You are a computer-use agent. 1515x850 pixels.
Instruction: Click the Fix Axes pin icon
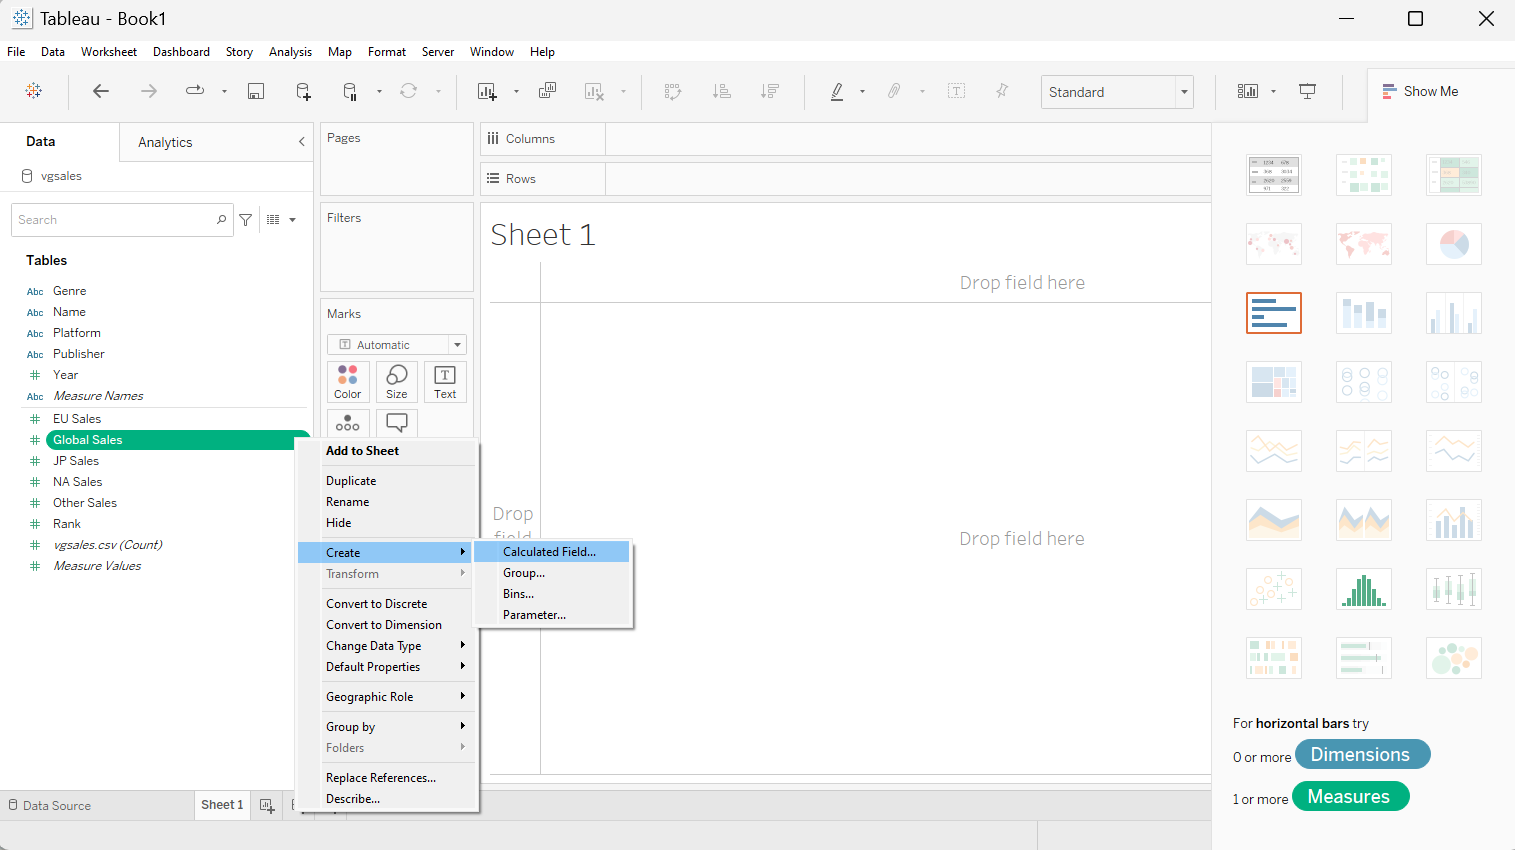[1002, 91]
